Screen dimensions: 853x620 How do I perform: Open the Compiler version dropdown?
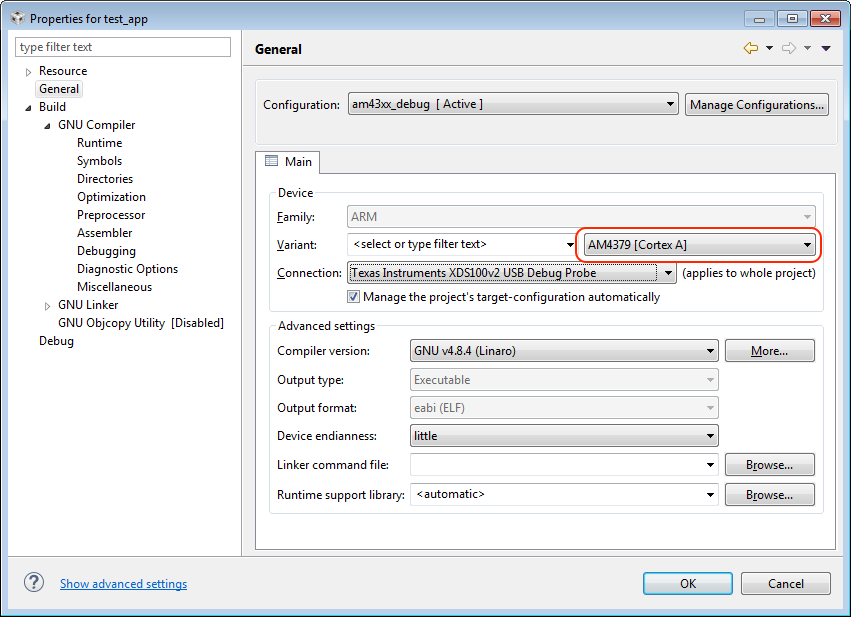(710, 351)
